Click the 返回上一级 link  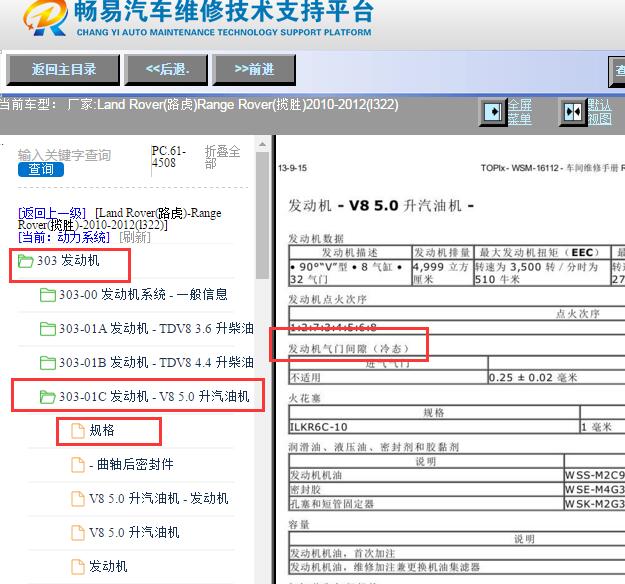point(52,213)
